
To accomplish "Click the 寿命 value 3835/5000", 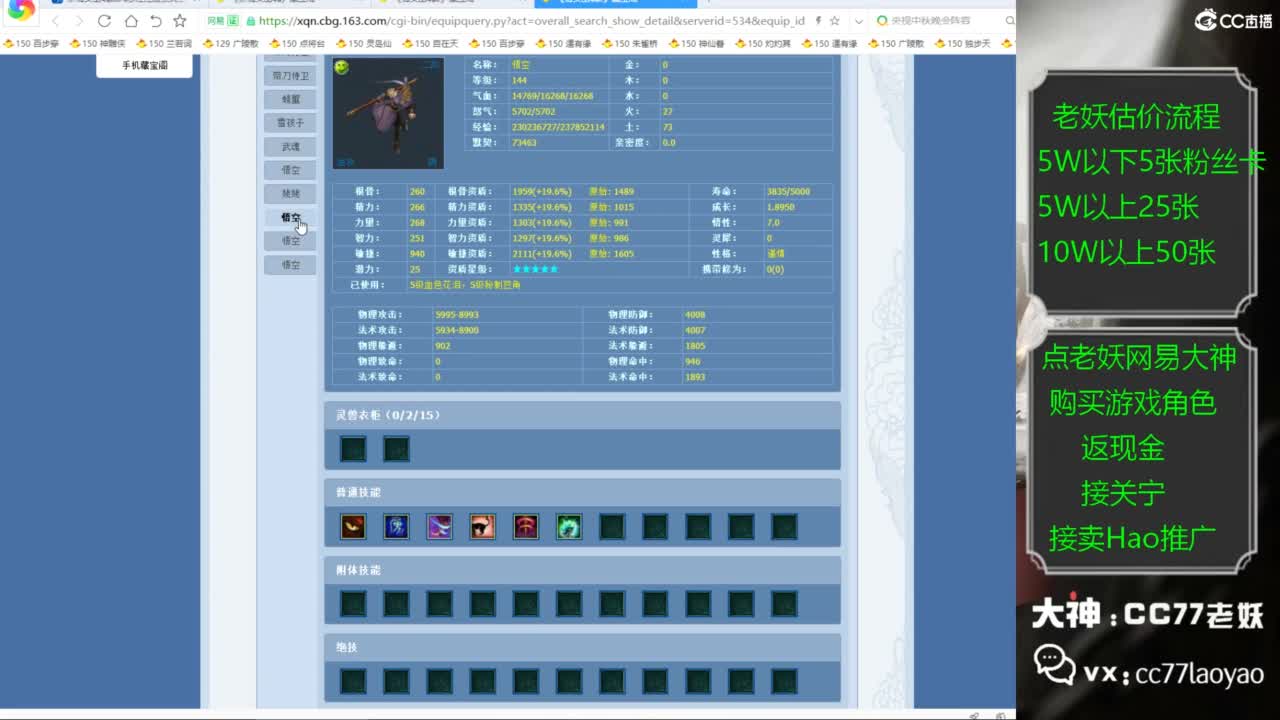I will [x=788, y=191].
